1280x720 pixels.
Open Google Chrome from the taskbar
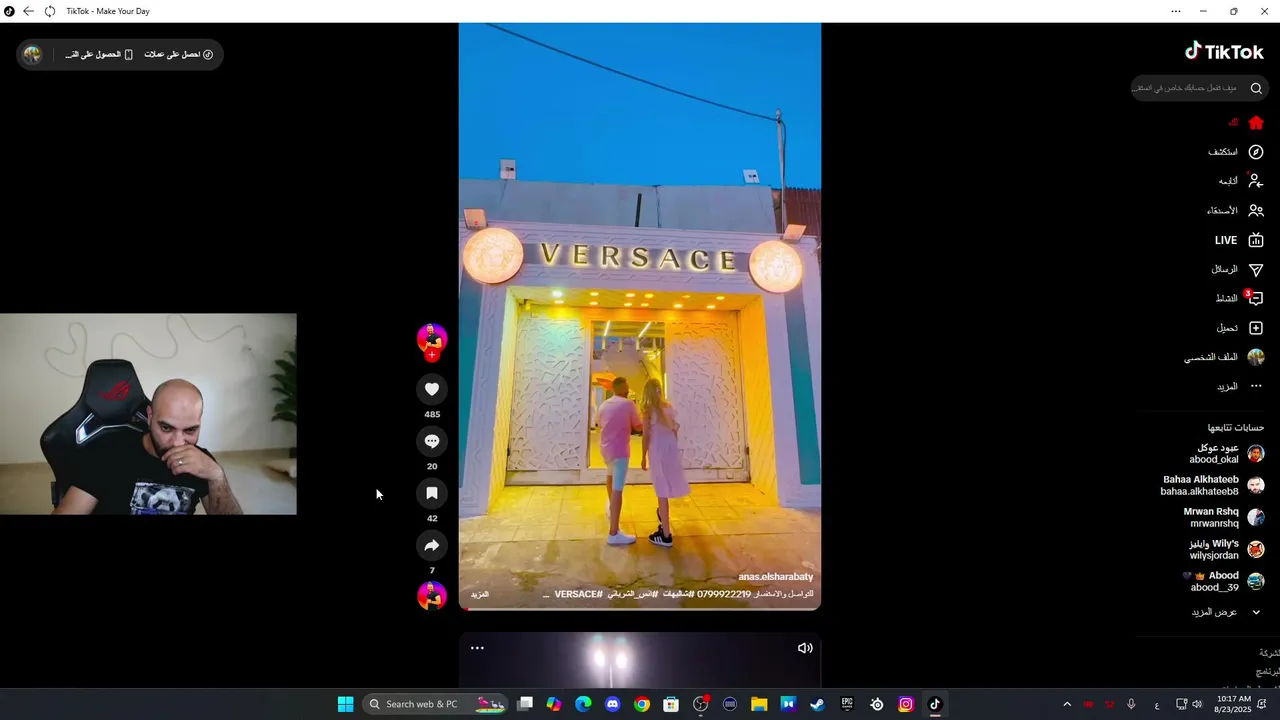point(642,704)
